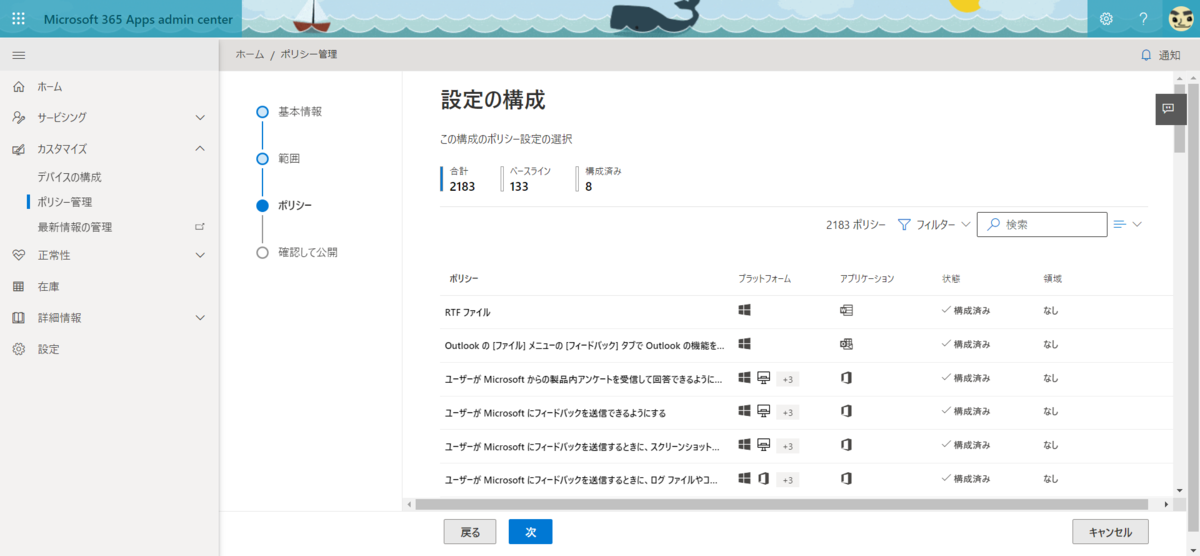The height and width of the screenshot is (556, 1200).
Task: Select the 構成済み 8 pivot
Action: pyautogui.click(x=600, y=179)
